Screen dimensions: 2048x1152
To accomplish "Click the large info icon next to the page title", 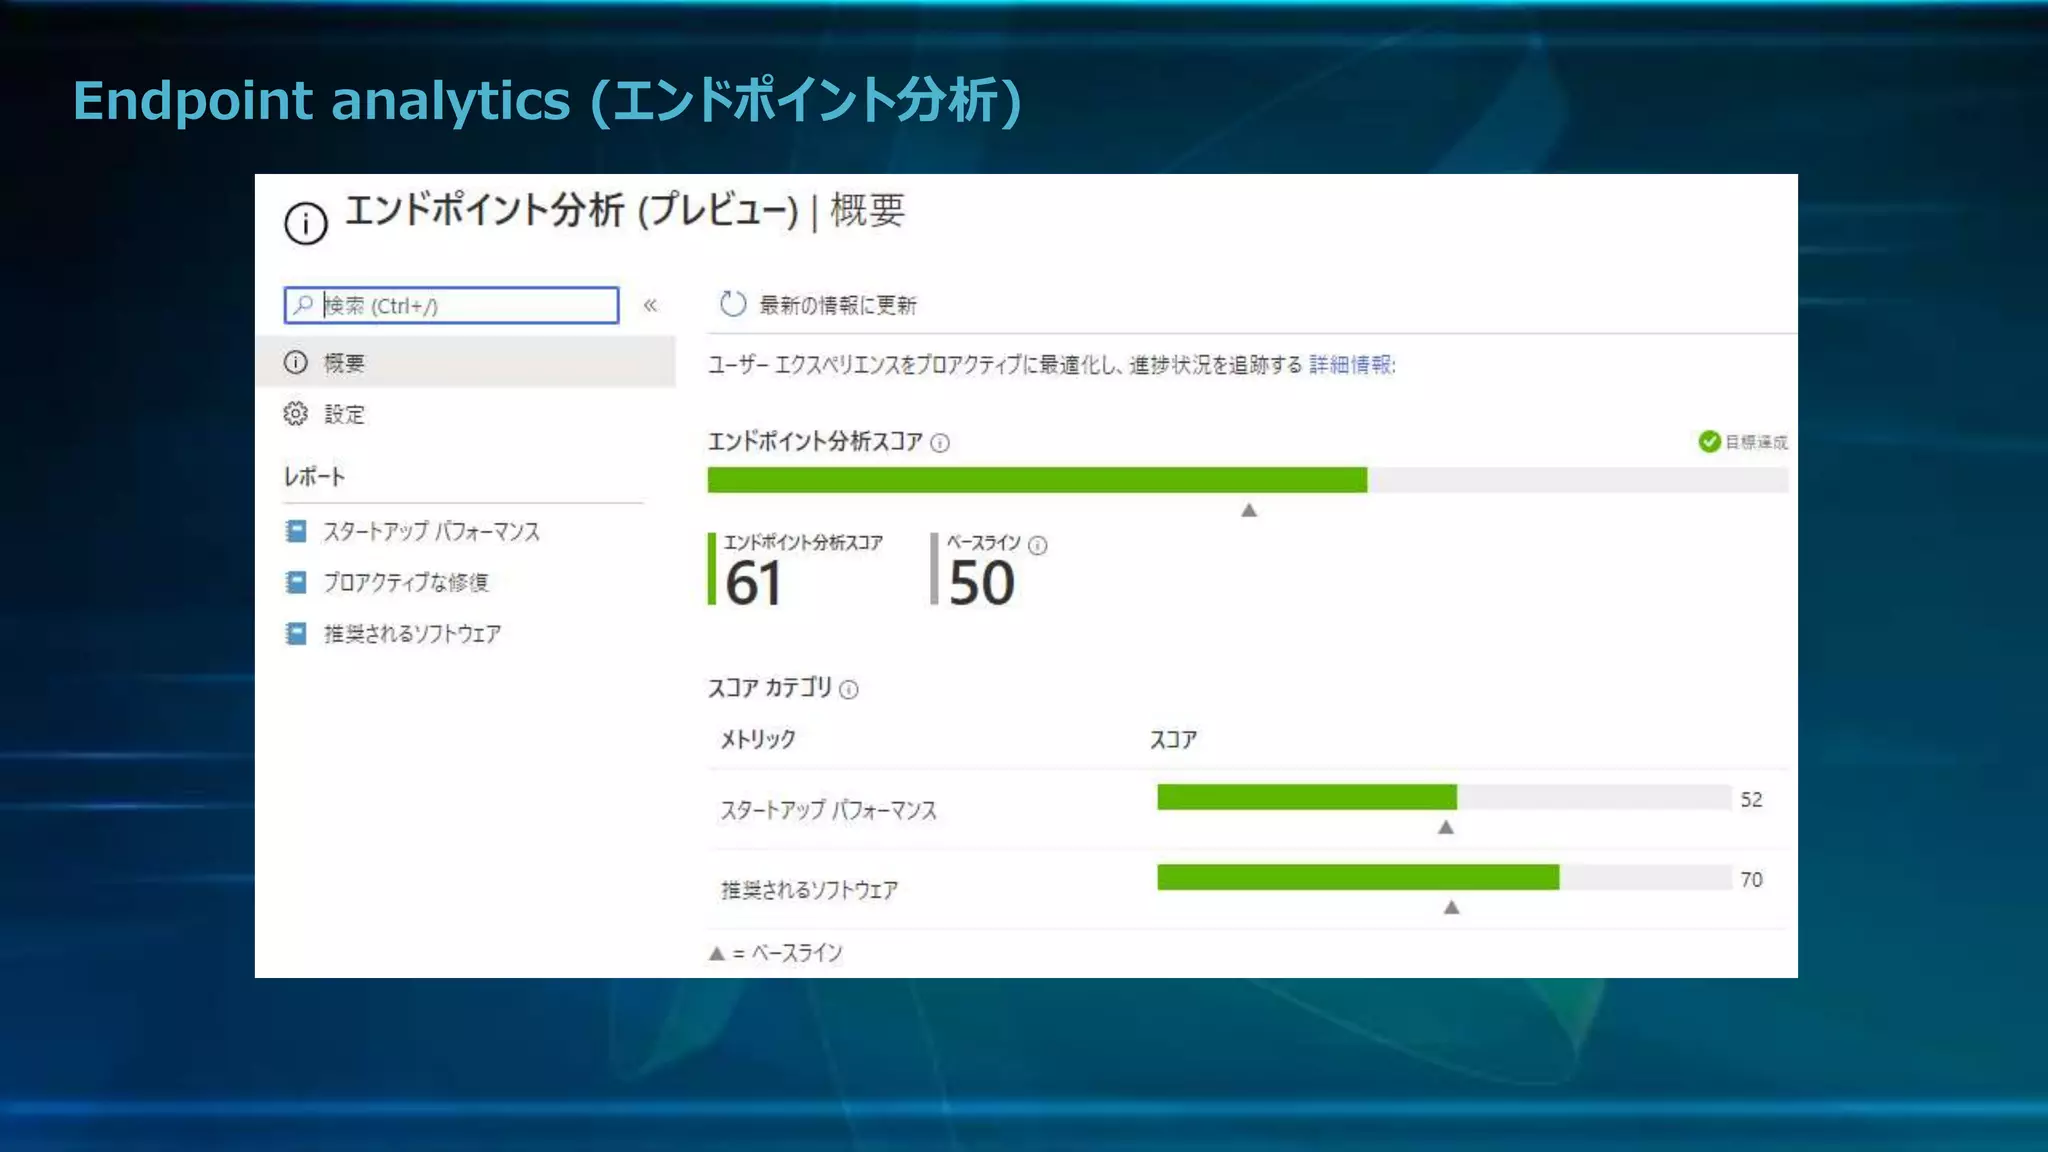I will (x=306, y=223).
